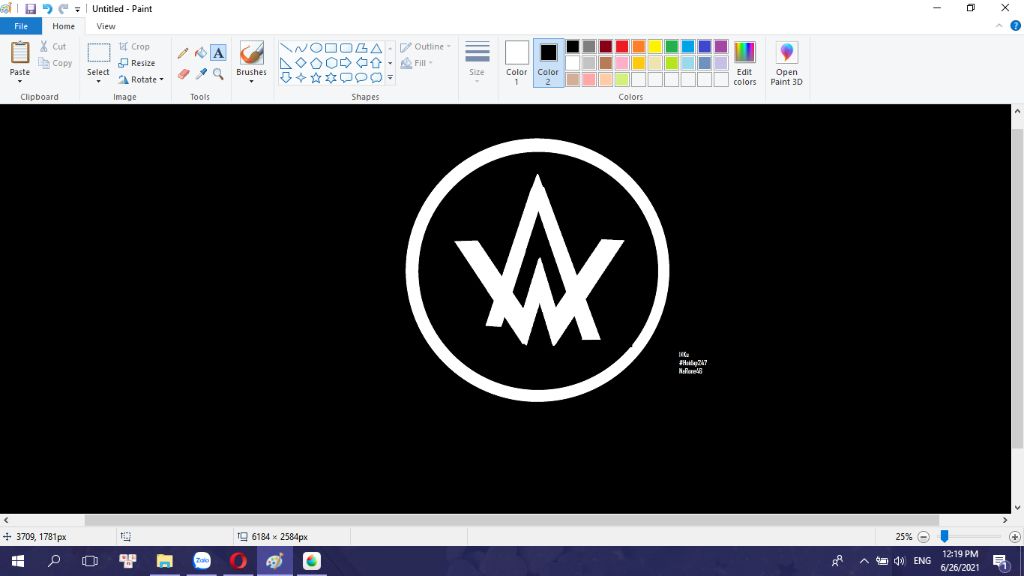
Task: Collapse the ribbon with the chevron
Action: pyautogui.click(x=999, y=26)
